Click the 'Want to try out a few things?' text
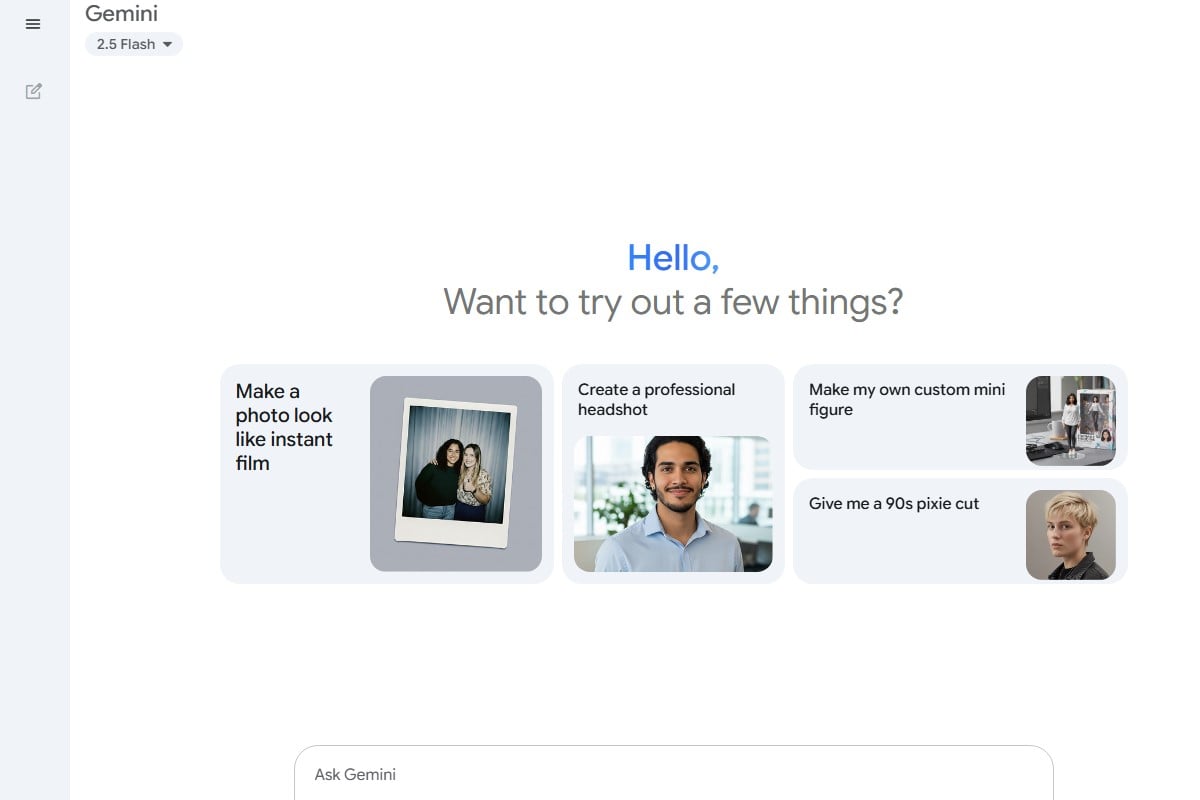The image size is (1200, 800). (673, 301)
